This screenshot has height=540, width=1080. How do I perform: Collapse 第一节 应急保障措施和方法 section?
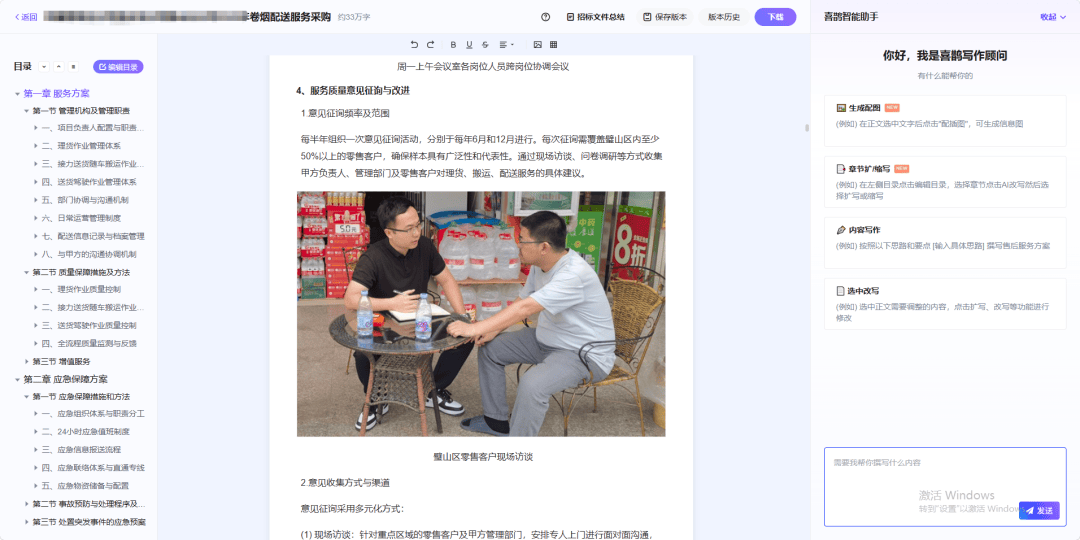pyautogui.click(x=27, y=397)
